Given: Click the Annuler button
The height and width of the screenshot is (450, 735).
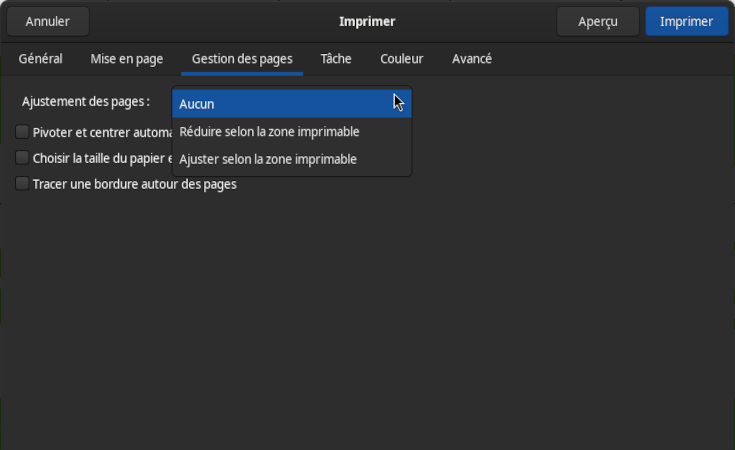Looking at the screenshot, I should [x=48, y=22].
